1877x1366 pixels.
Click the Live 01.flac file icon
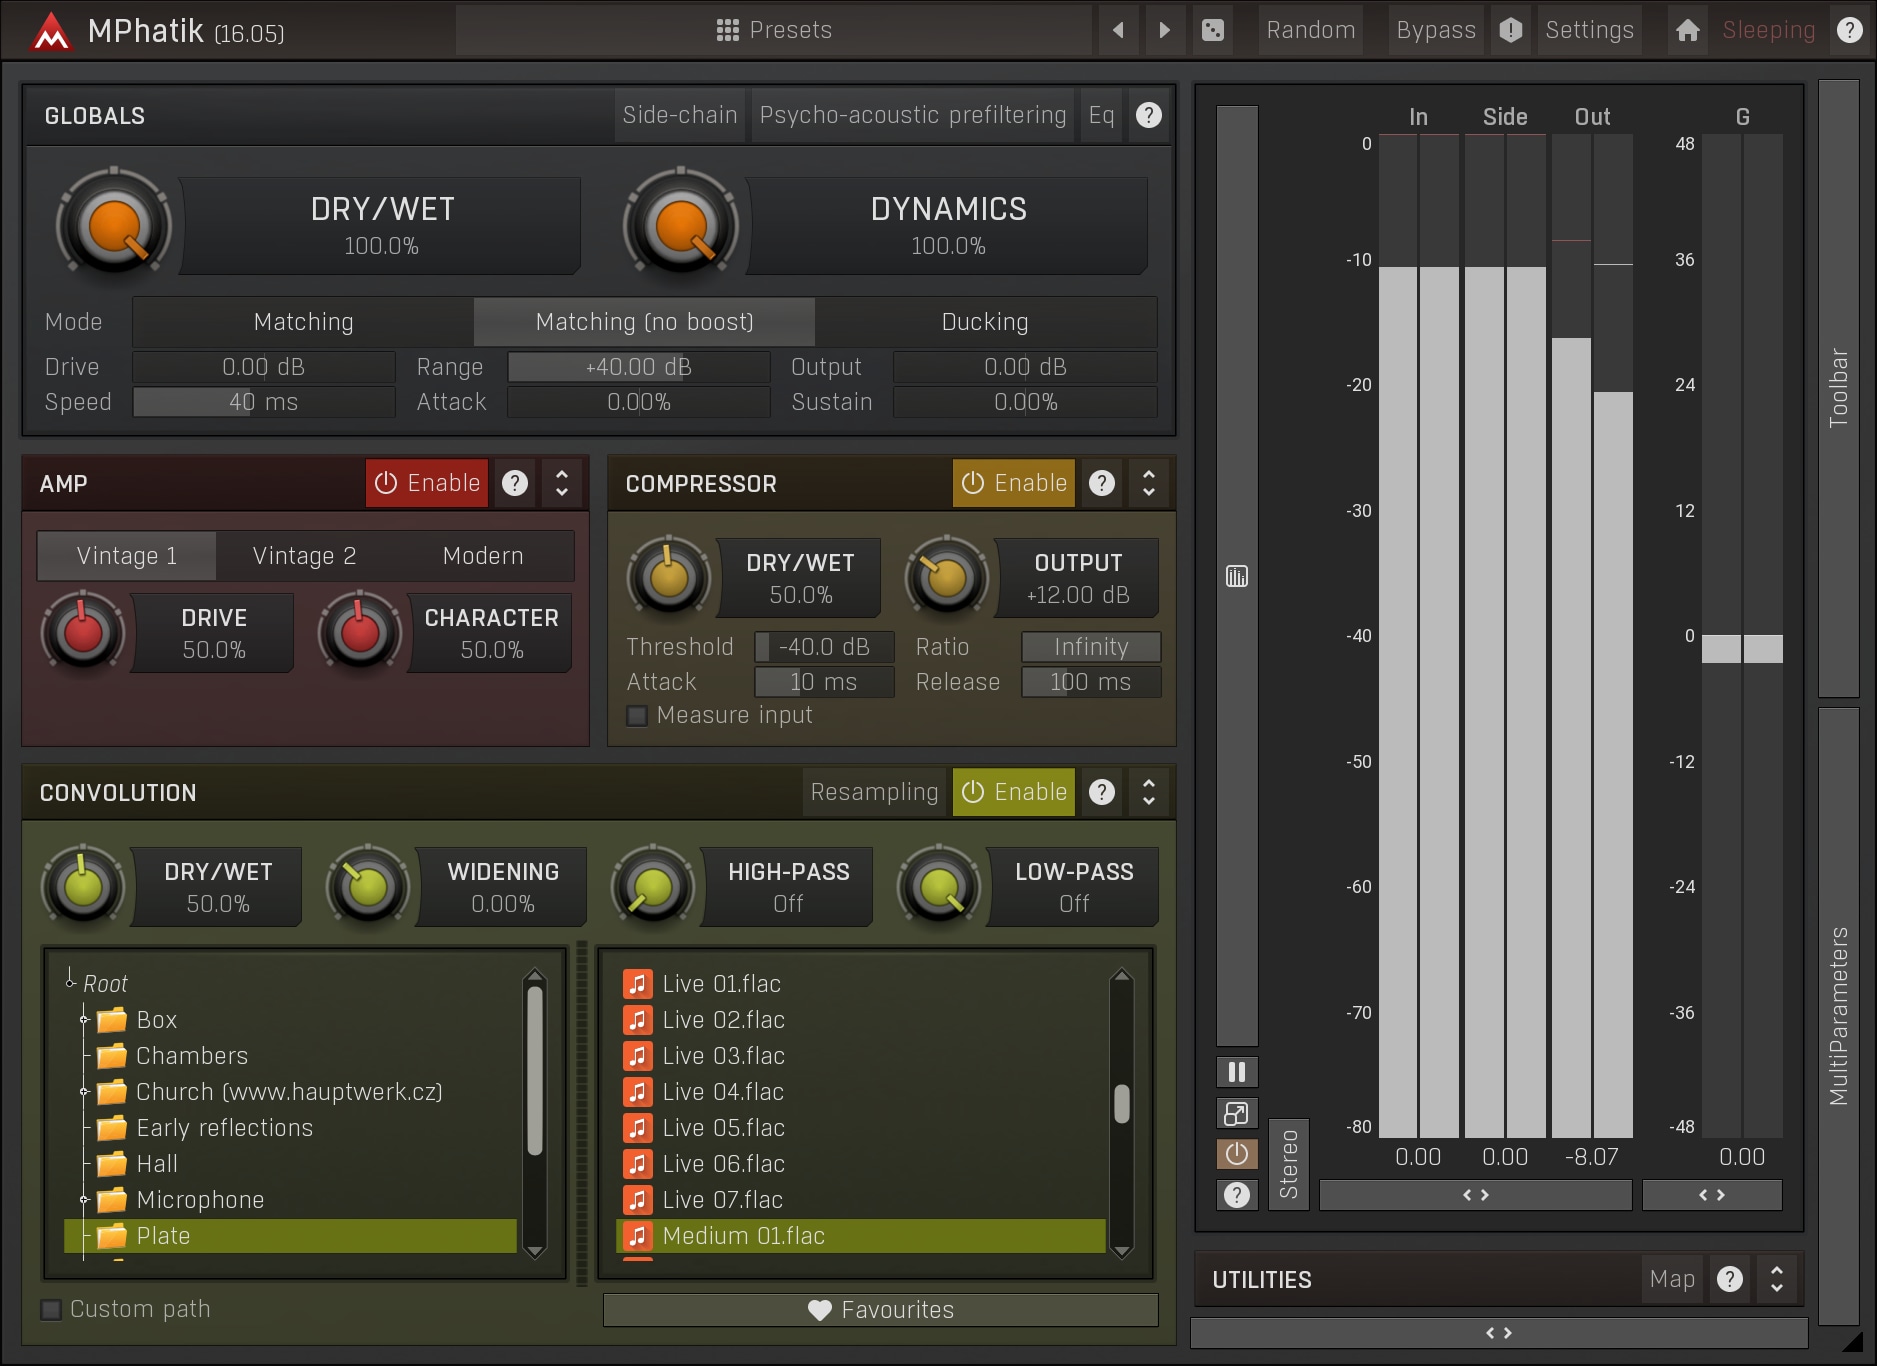click(x=638, y=984)
